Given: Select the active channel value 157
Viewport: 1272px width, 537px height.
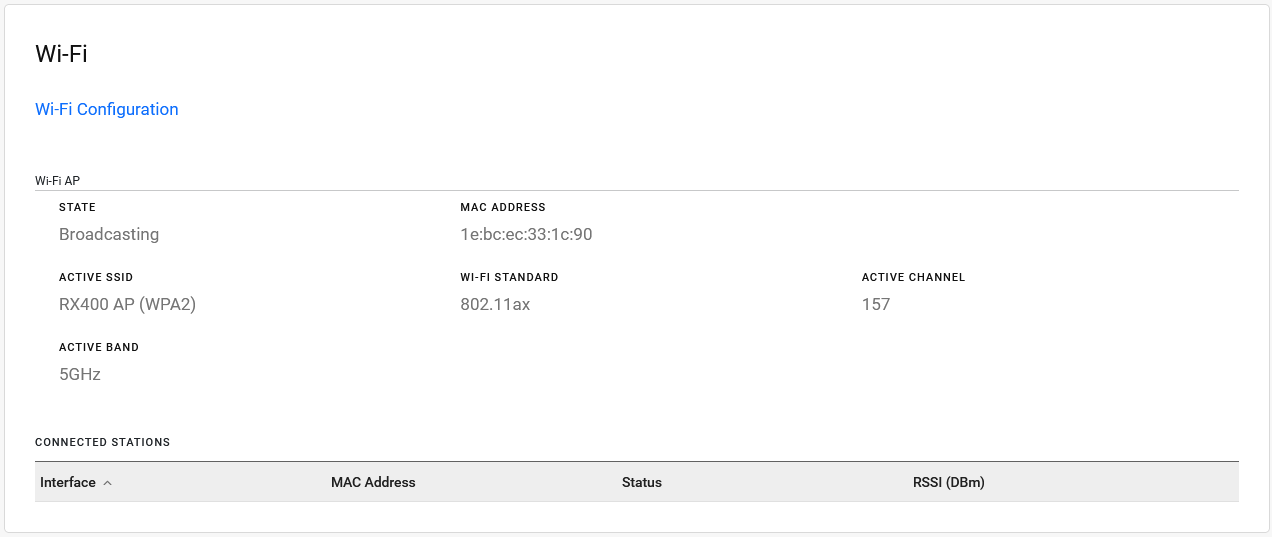Looking at the screenshot, I should point(876,304).
